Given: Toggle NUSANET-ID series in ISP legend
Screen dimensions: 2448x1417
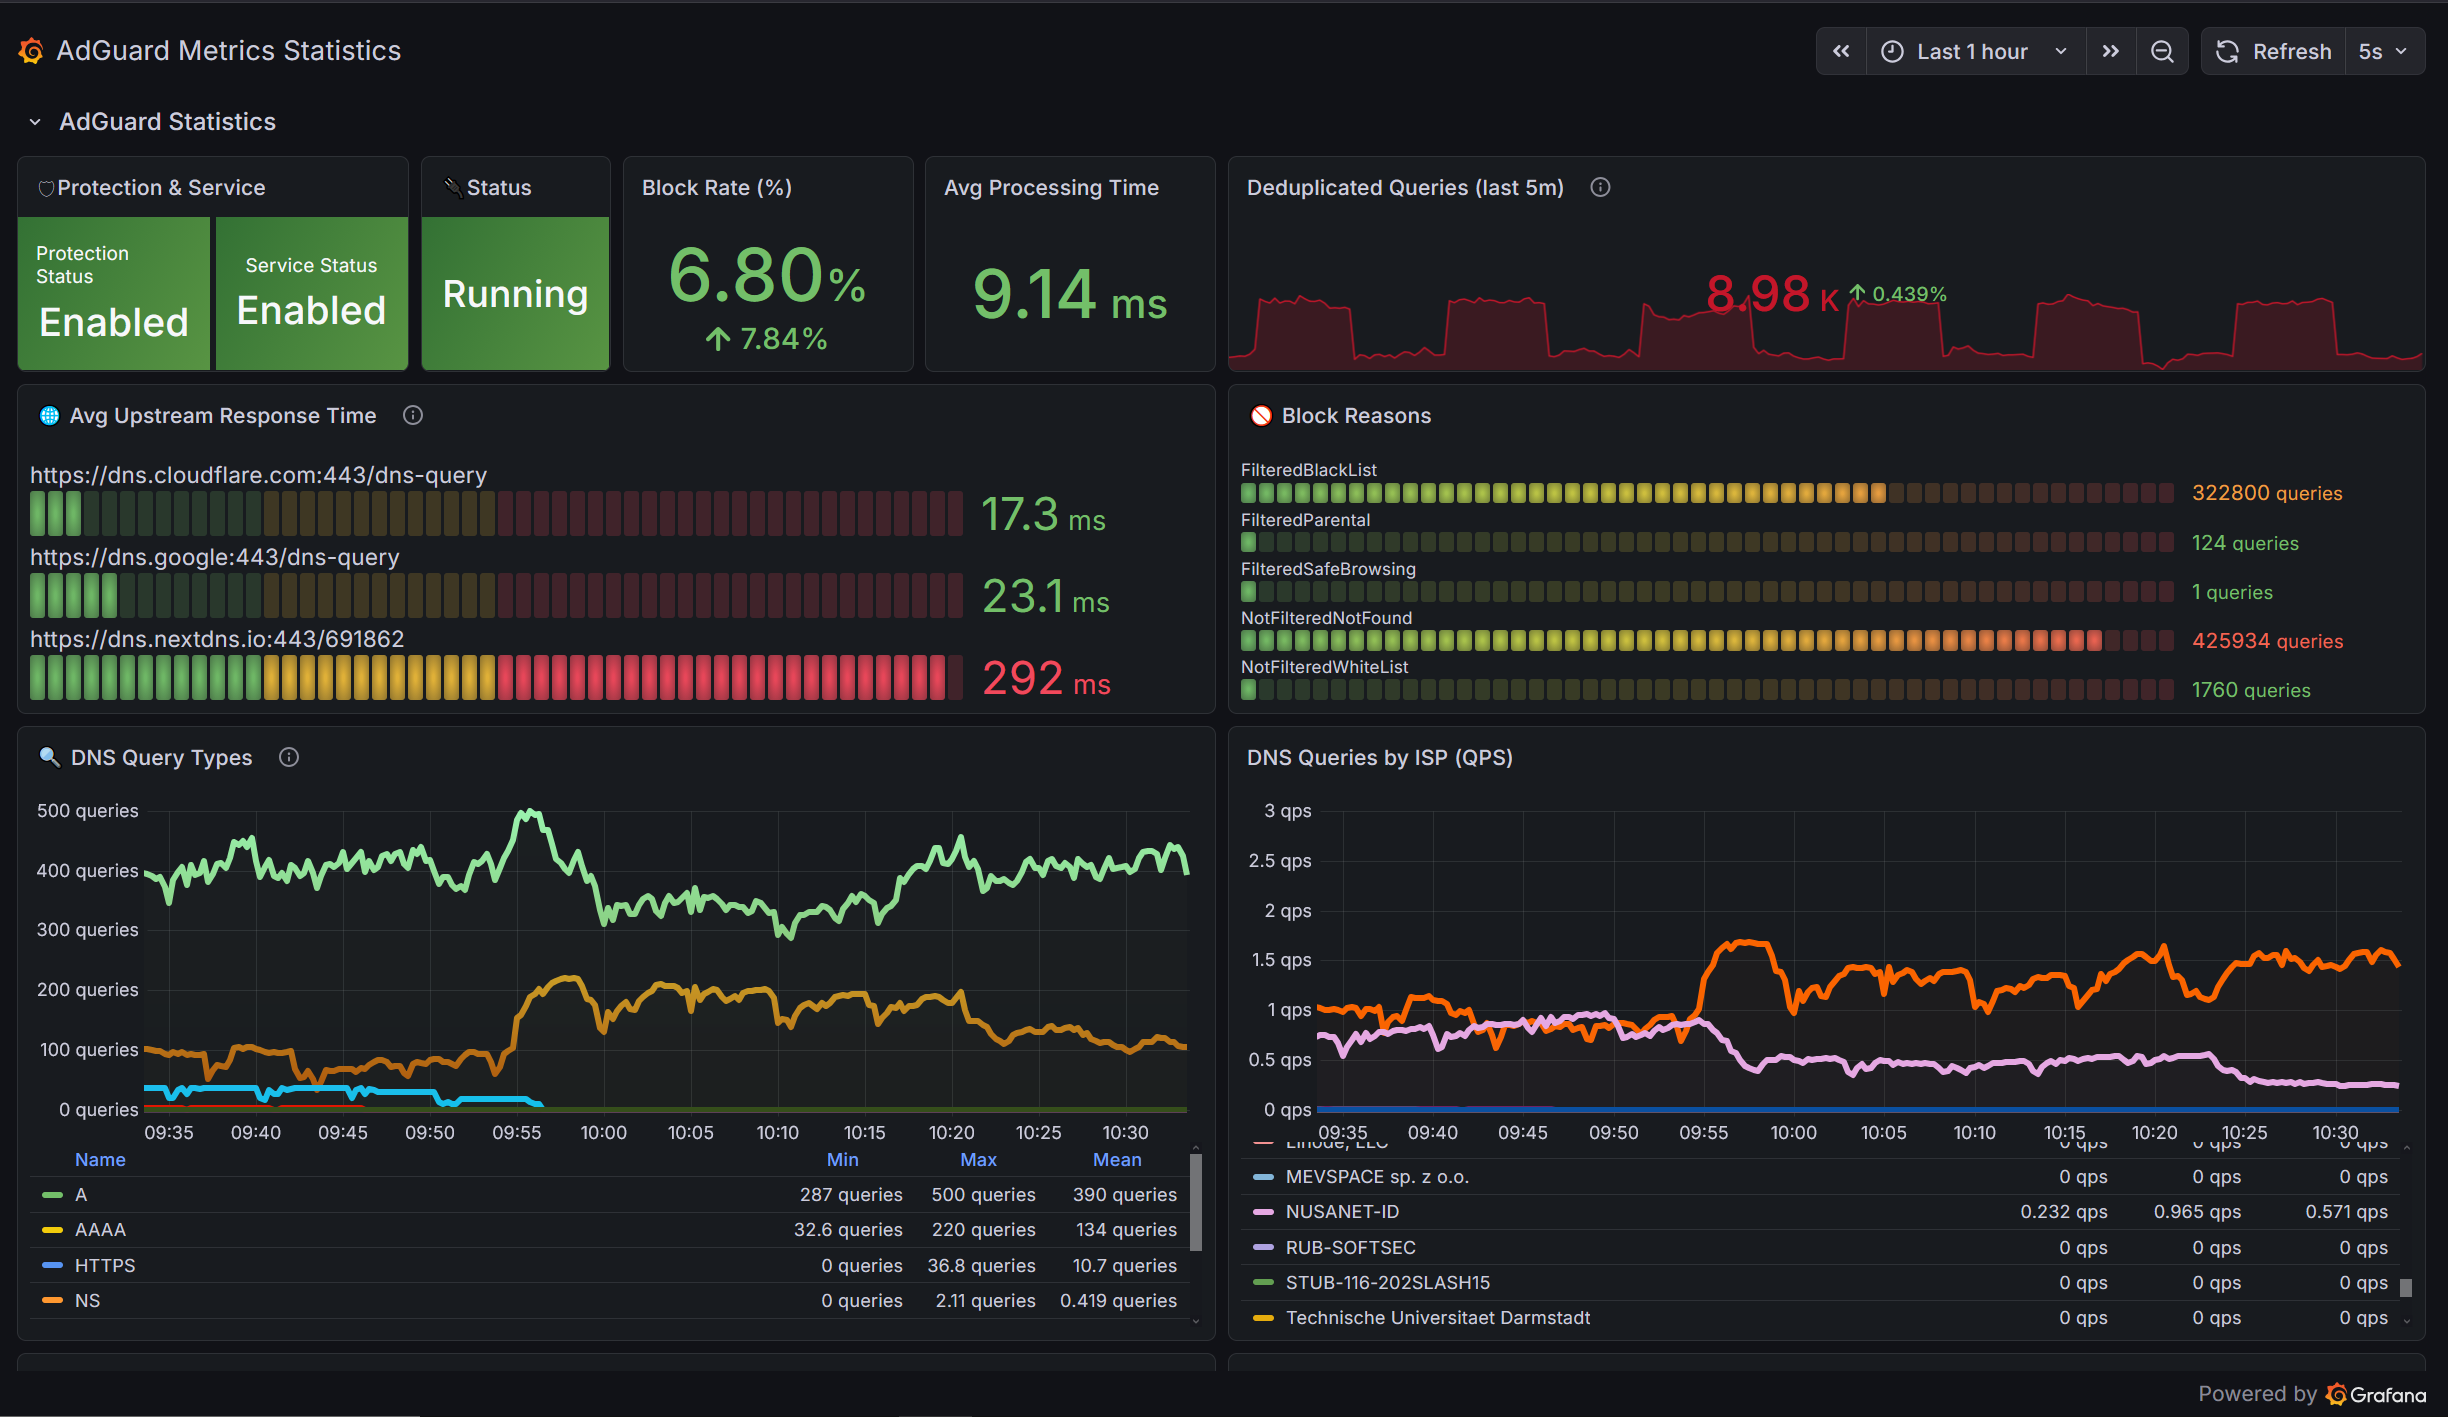Looking at the screenshot, I should point(1342,1211).
